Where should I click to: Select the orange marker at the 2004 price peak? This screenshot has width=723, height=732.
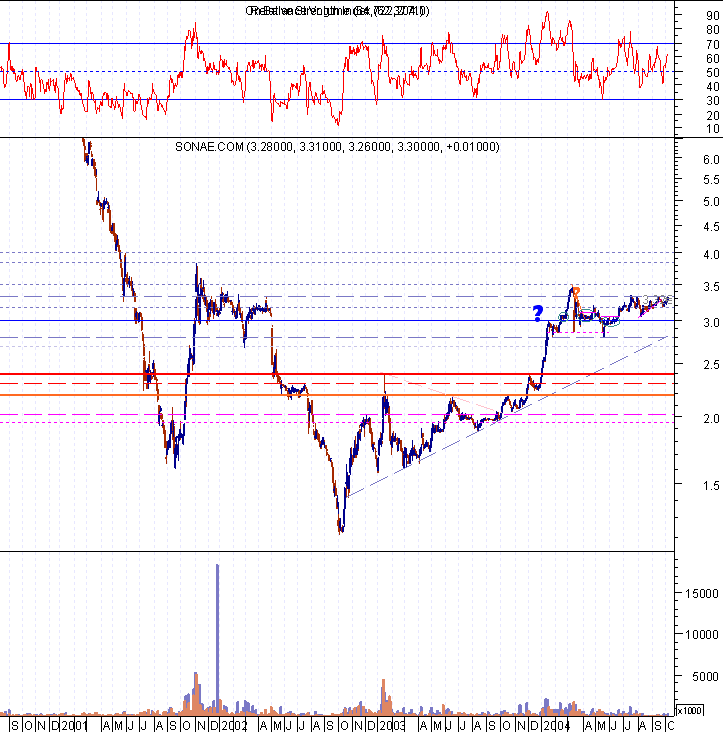[576, 292]
